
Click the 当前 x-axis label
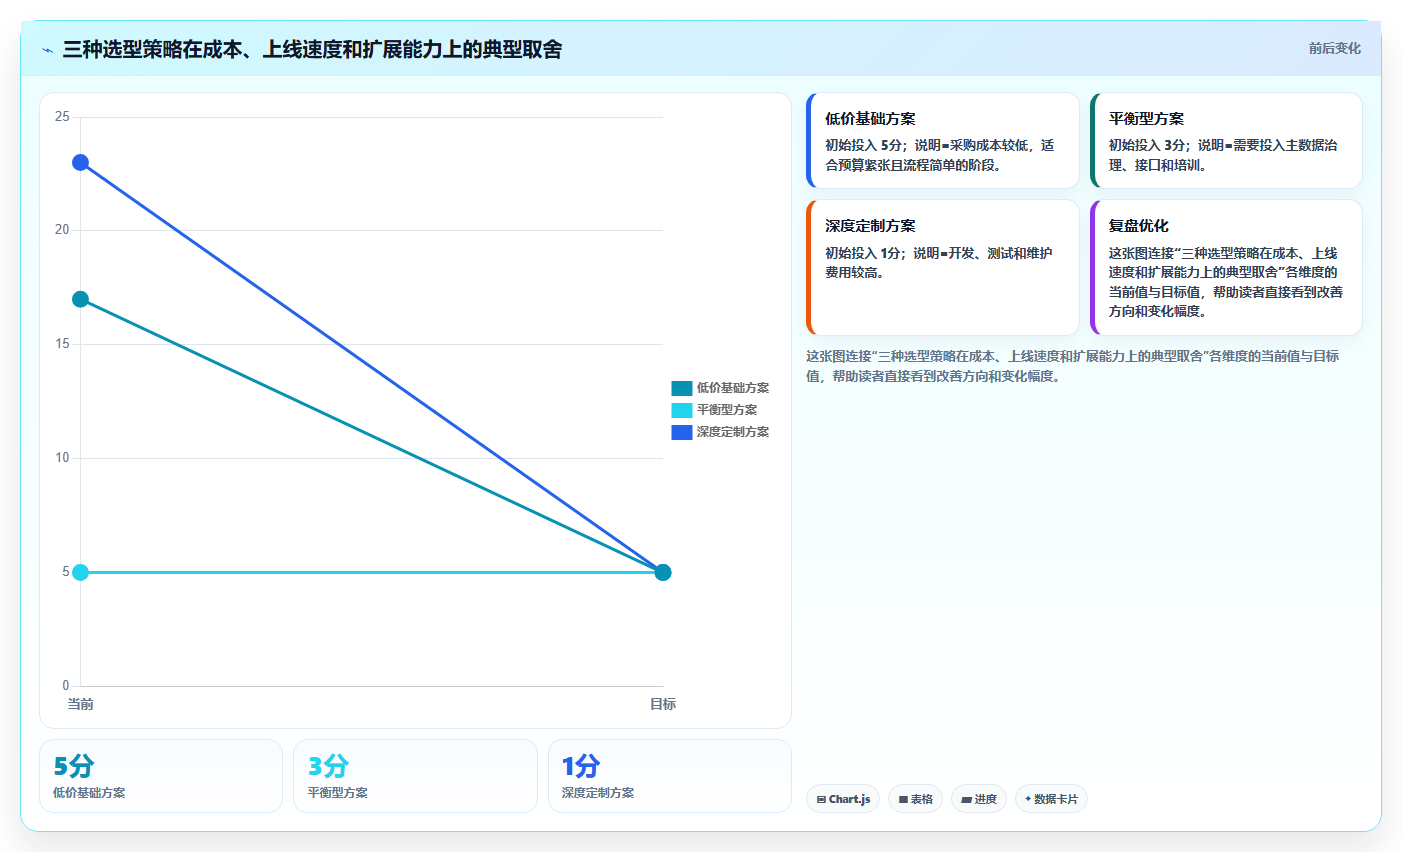pyautogui.click(x=80, y=704)
